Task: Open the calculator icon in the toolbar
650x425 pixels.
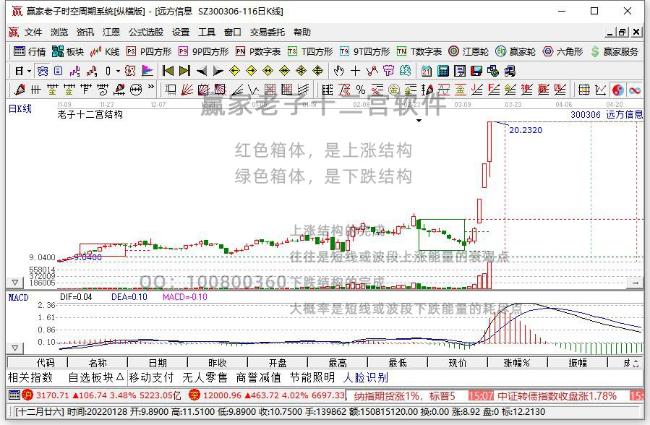Action: tap(443, 71)
